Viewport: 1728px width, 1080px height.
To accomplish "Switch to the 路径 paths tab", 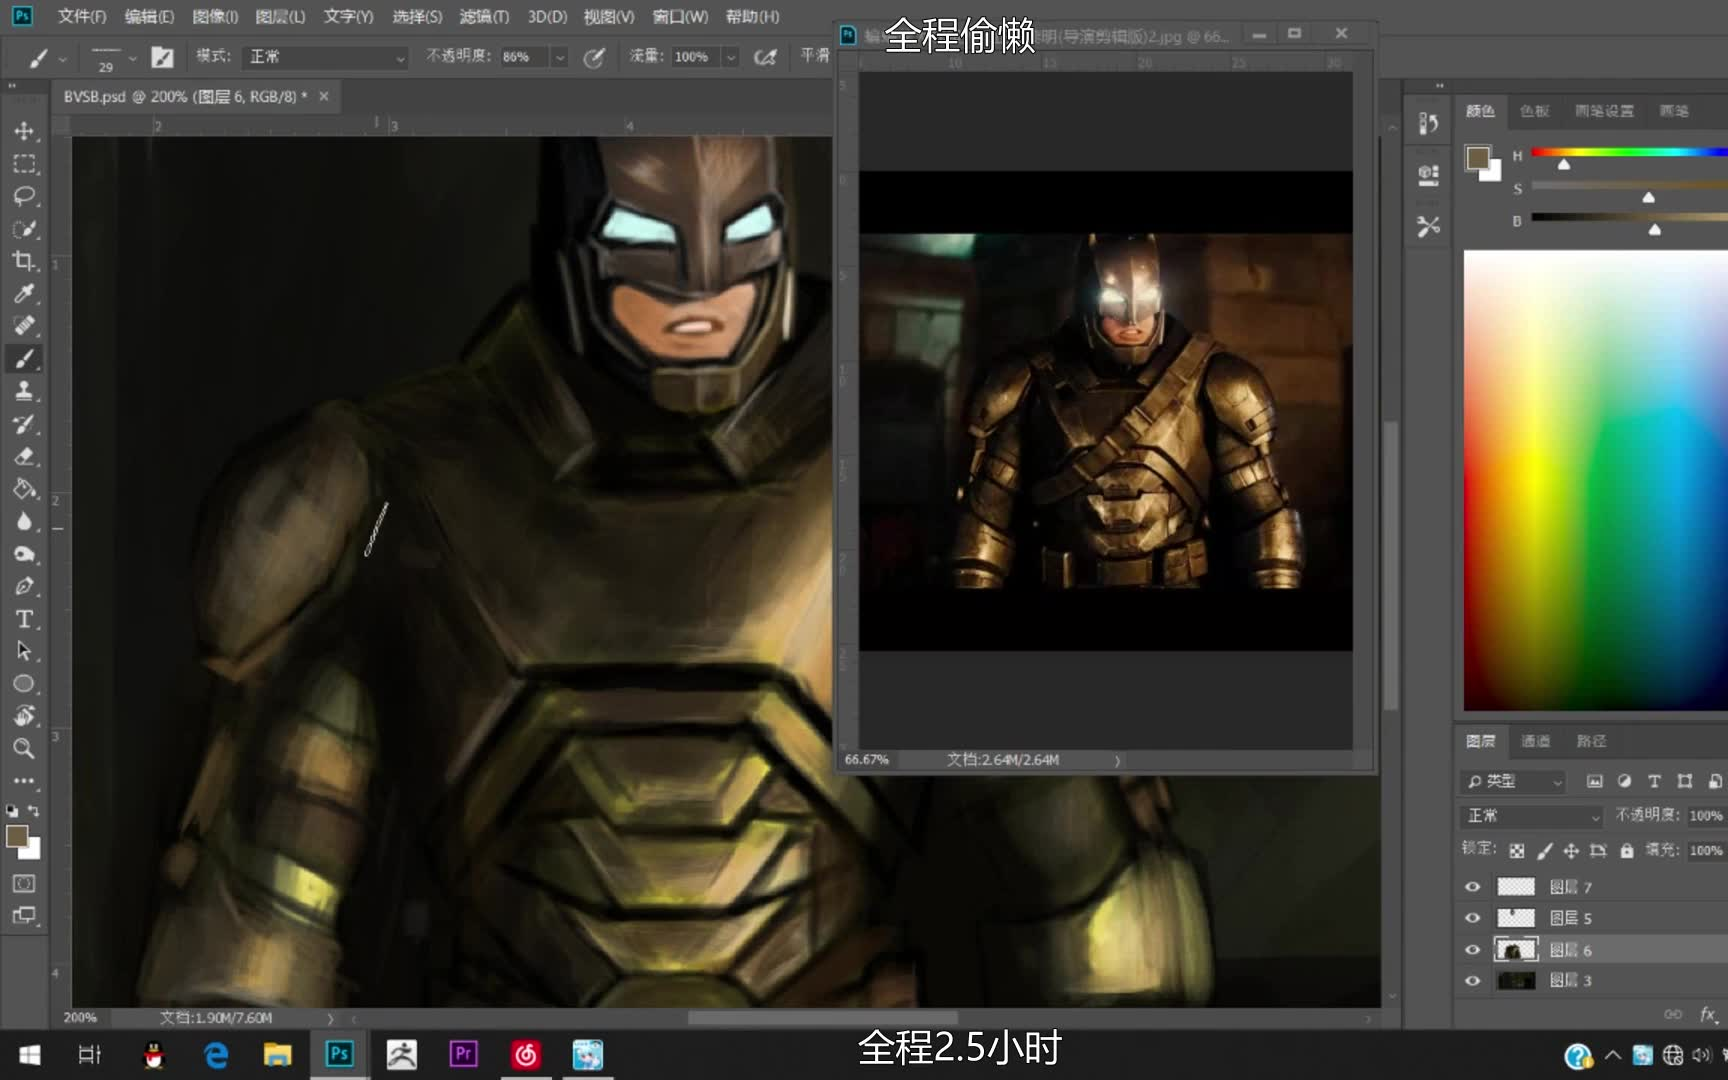I will point(1591,741).
